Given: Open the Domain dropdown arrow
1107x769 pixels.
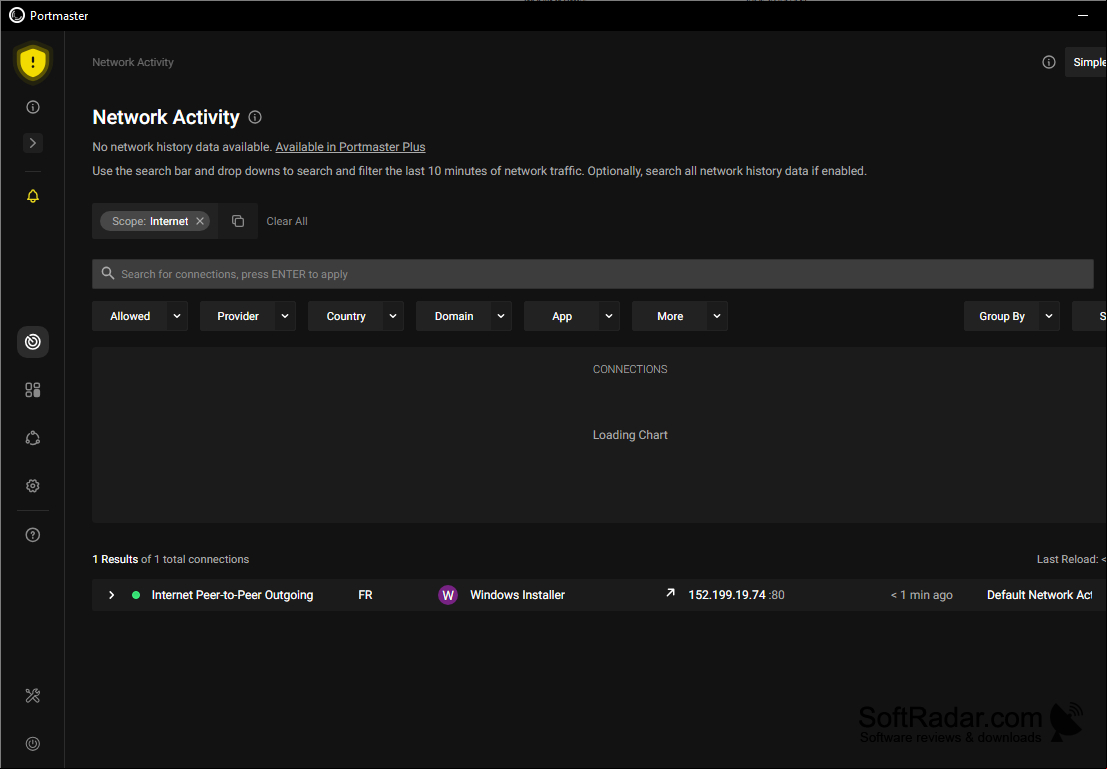Looking at the screenshot, I should (501, 316).
